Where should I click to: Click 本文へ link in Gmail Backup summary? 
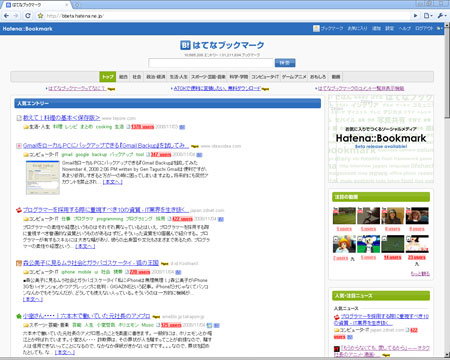[113, 182]
